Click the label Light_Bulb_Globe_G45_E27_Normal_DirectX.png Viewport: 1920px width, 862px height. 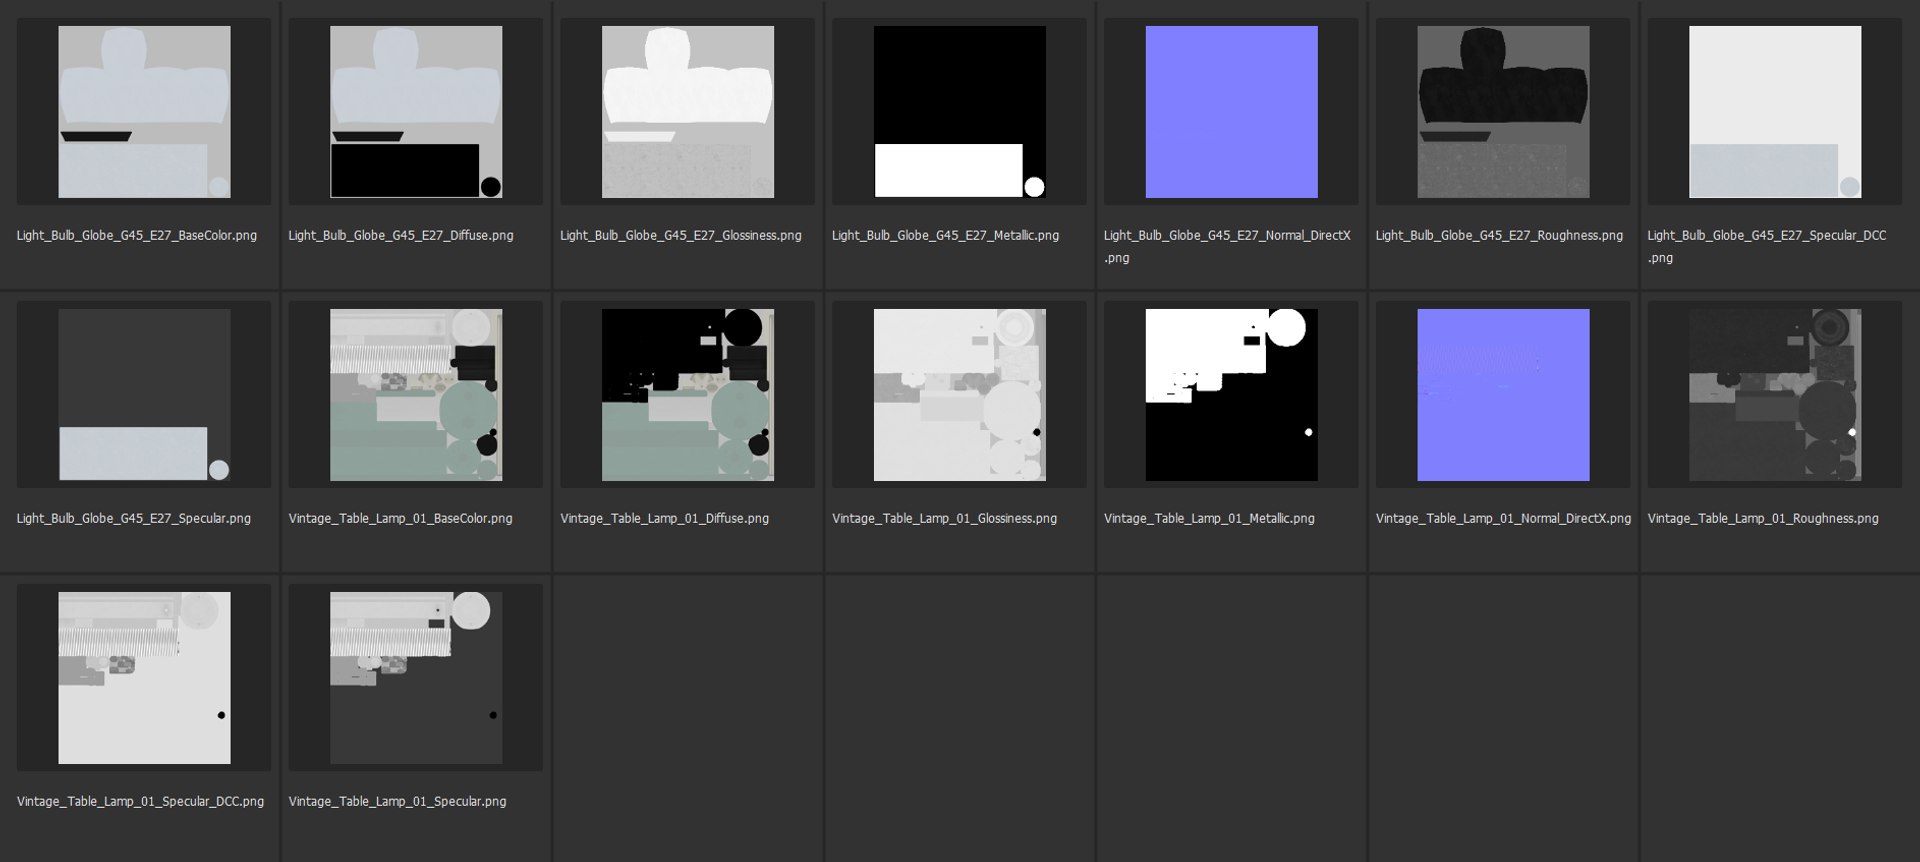(x=1227, y=246)
